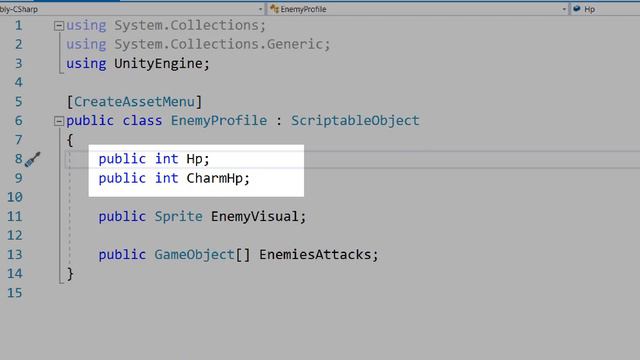The width and height of the screenshot is (640, 360).
Task: Click System.Collections on line 1
Action: pyautogui.click(x=187, y=25)
